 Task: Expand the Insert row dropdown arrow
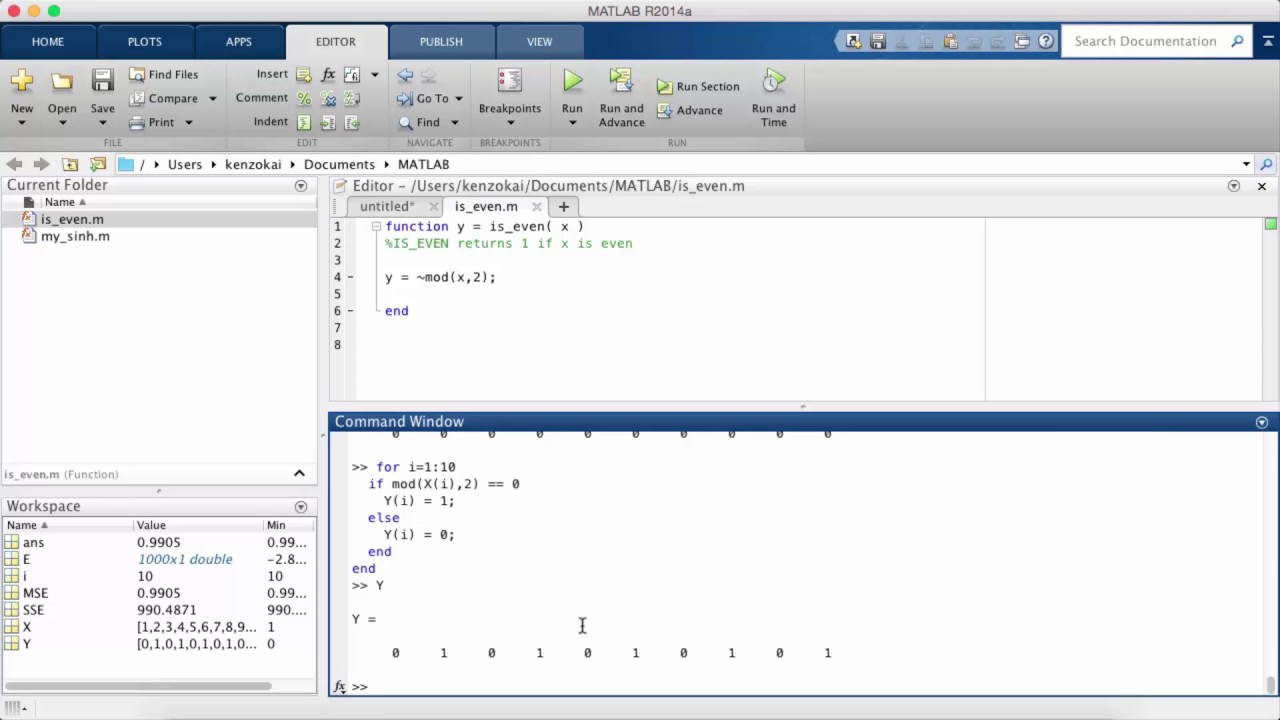pyautogui.click(x=375, y=75)
